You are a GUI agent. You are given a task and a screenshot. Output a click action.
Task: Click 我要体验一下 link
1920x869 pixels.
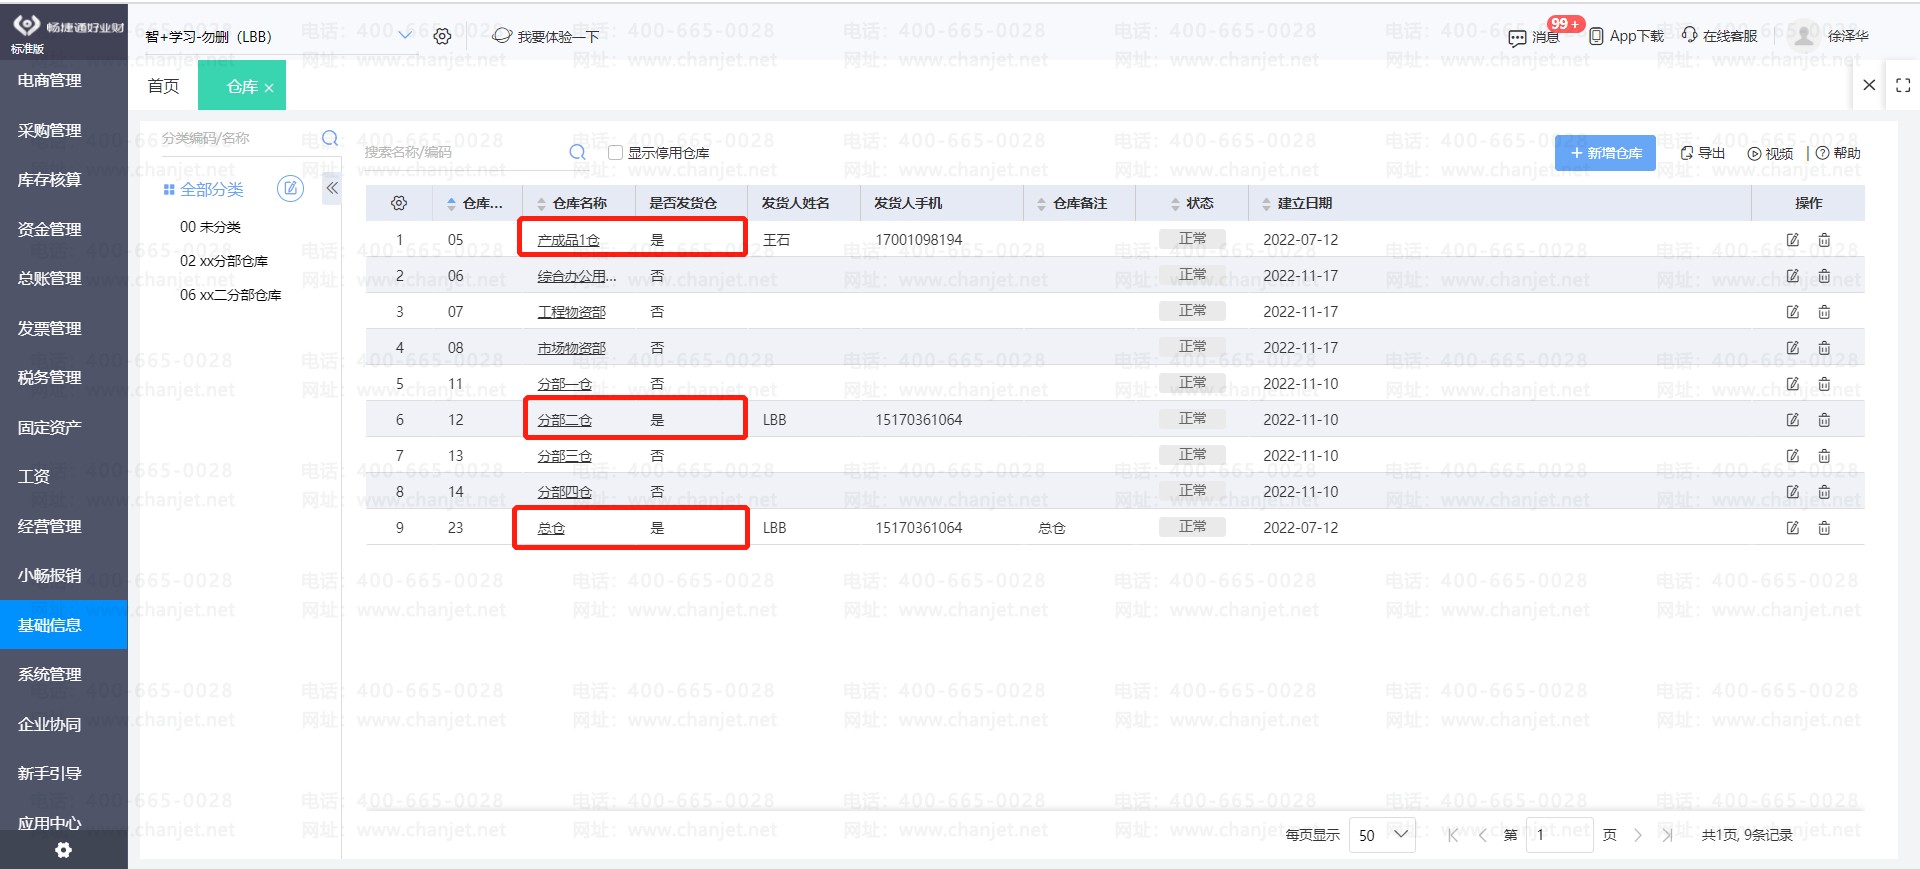pos(546,36)
